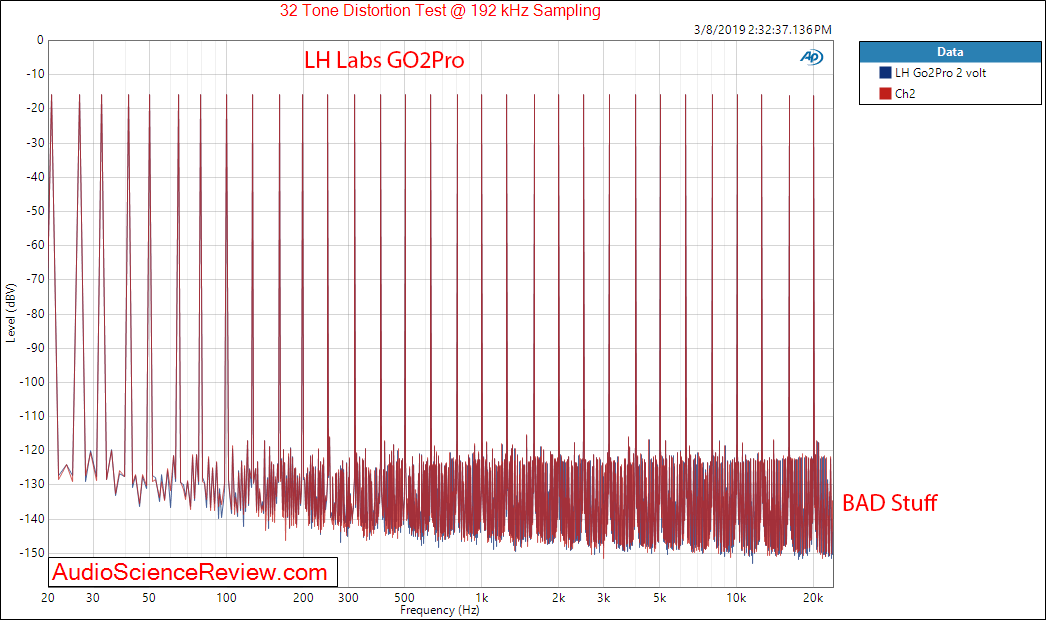This screenshot has width=1046, height=620.
Task: Click the '1k' frequency axis tick label
Action: pyautogui.click(x=482, y=598)
